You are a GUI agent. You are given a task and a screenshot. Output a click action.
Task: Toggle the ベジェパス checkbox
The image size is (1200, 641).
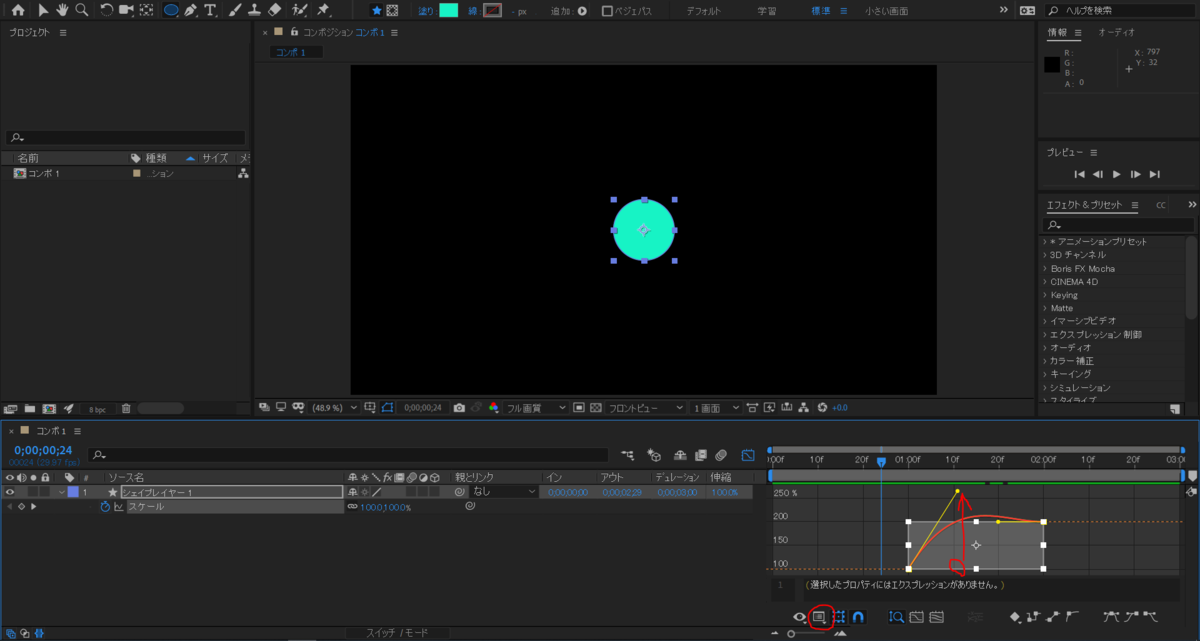(607, 11)
